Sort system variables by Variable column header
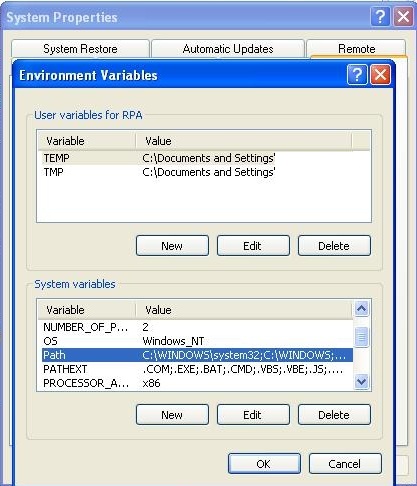 click(x=86, y=310)
